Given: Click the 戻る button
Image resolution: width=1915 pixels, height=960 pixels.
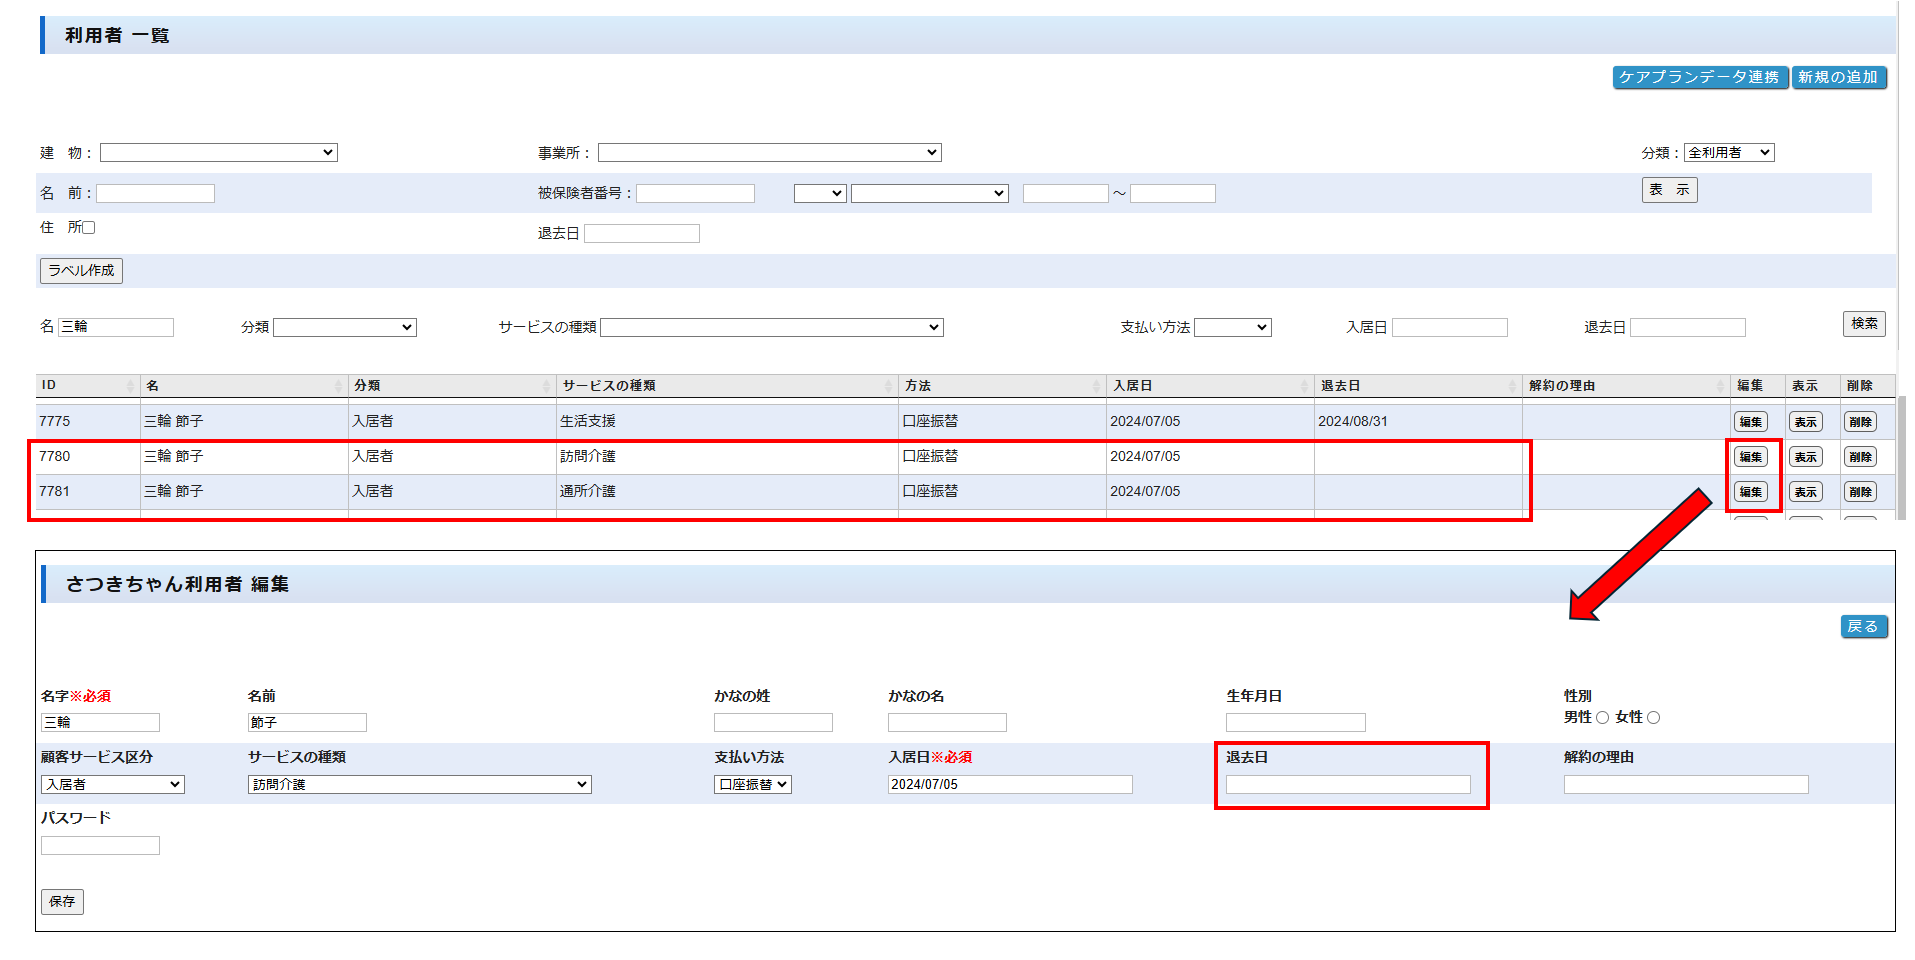Looking at the screenshot, I should [x=1863, y=627].
